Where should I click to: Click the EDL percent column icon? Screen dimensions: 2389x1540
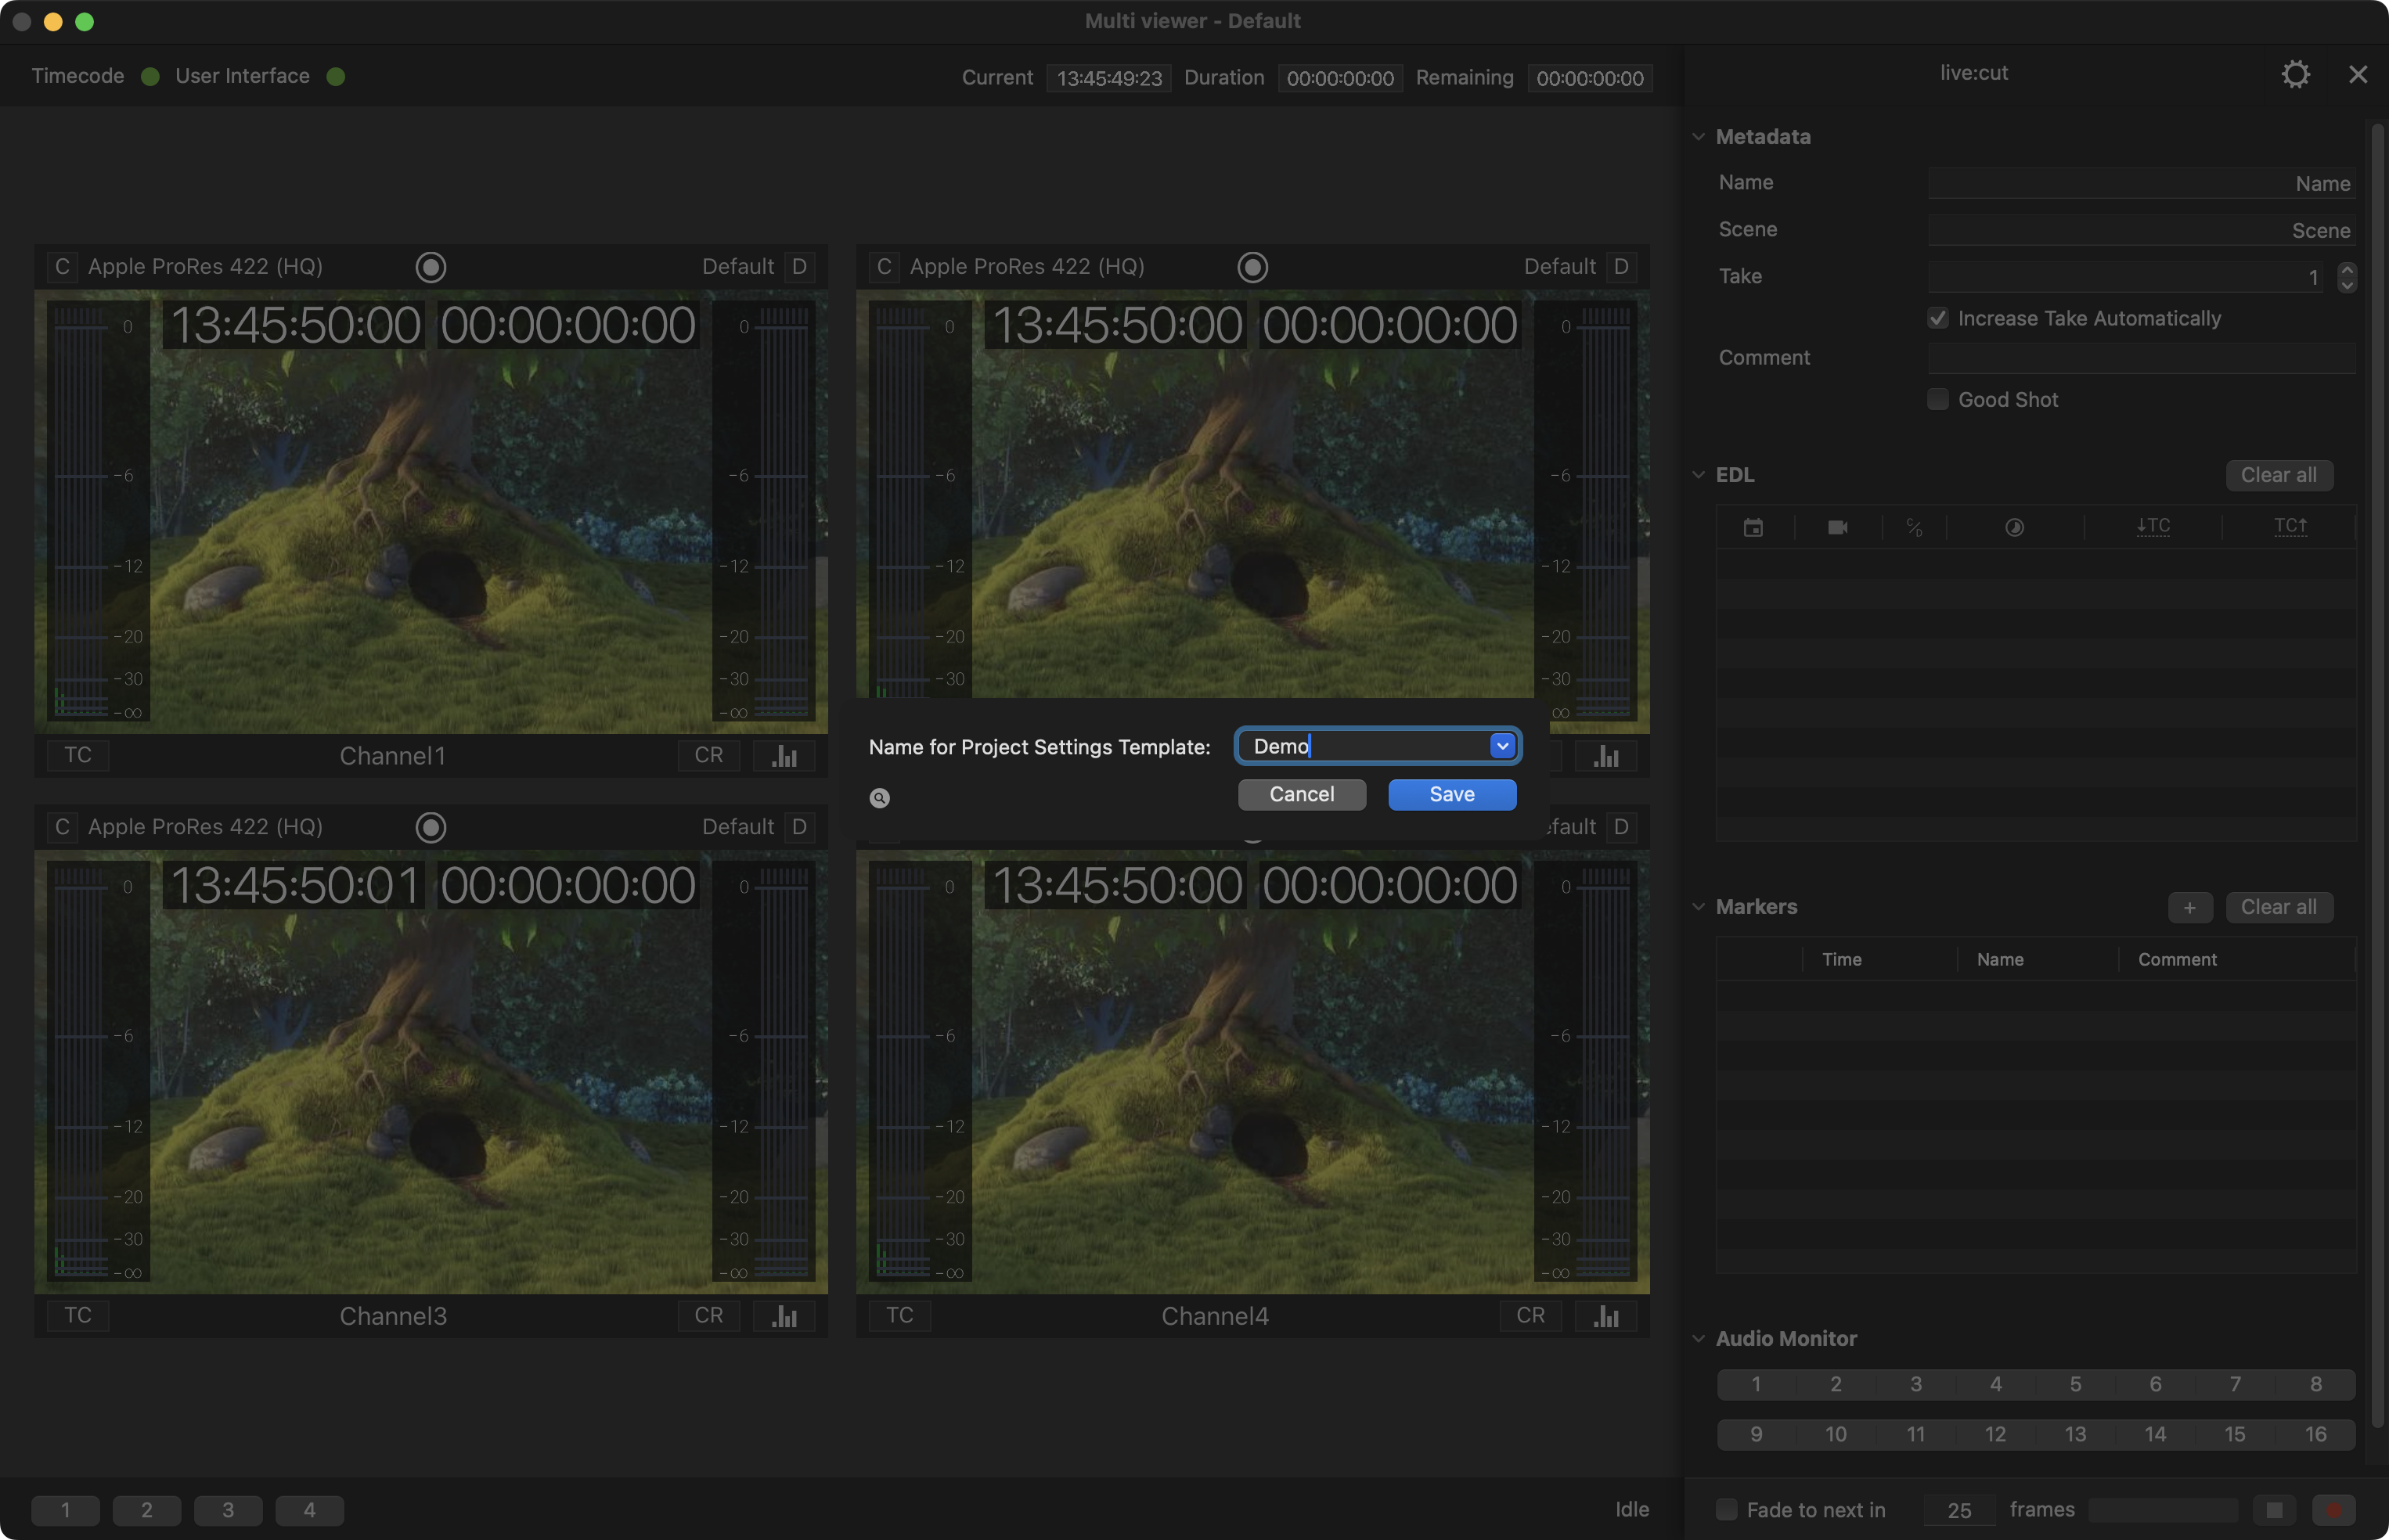pyautogui.click(x=1914, y=527)
